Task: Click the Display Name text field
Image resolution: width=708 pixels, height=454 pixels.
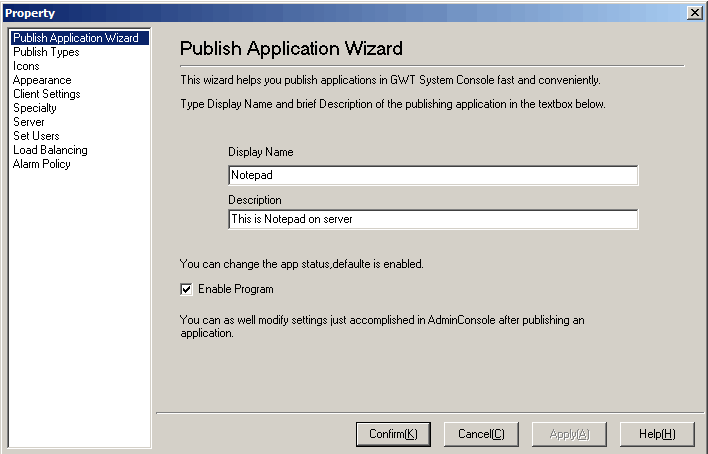Action: click(x=432, y=175)
